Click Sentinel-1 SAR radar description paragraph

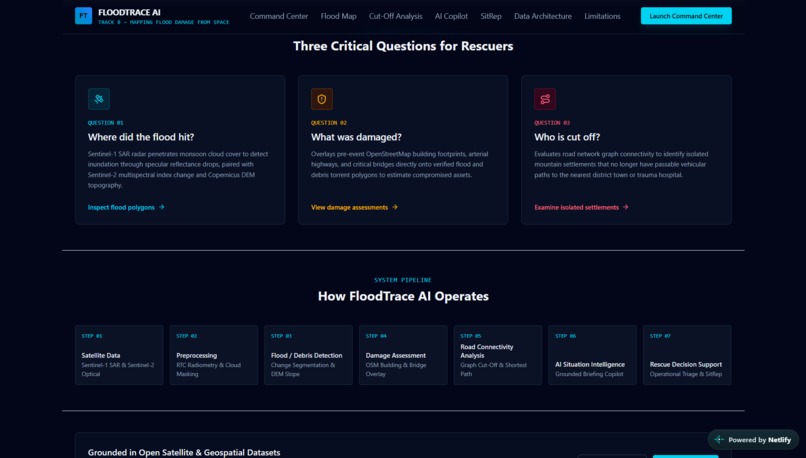coord(178,170)
